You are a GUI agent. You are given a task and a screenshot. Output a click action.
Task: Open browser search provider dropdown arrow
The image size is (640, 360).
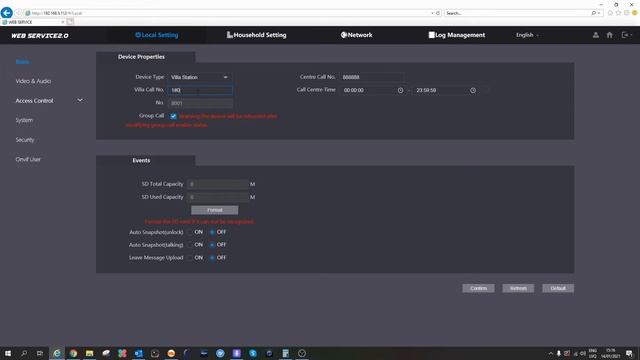pos(598,13)
